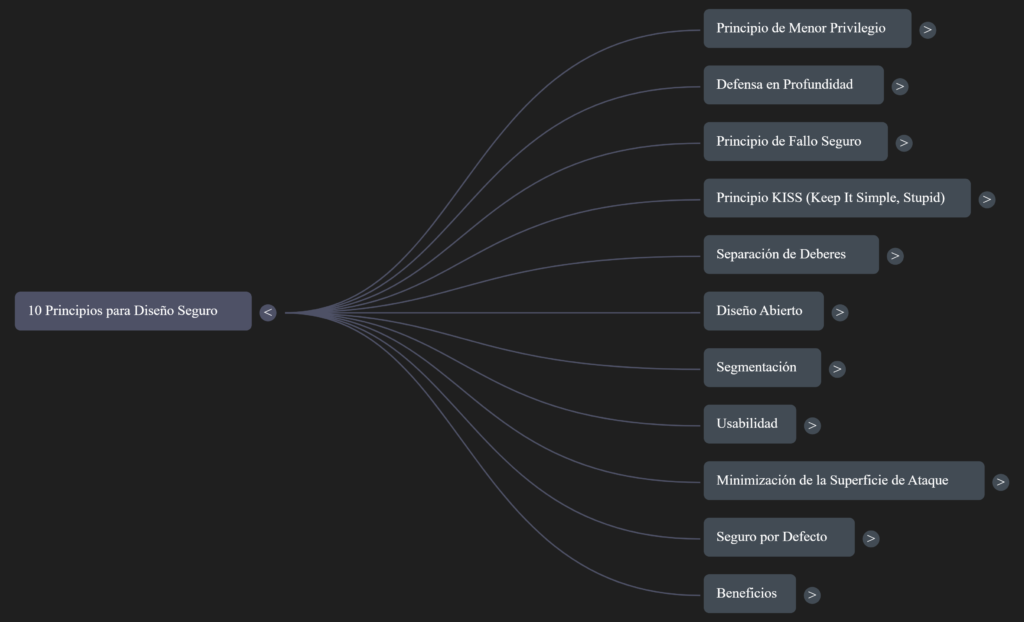Expand the Beneficios node arrow
The width and height of the screenshot is (1024, 622).
812,595
